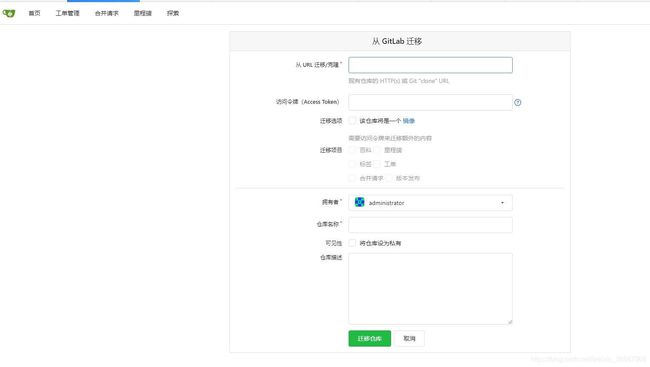Image resolution: width=650 pixels, height=367 pixels.
Task: Tick the 合并请求 migration item checkbox
Action: pyautogui.click(x=352, y=178)
